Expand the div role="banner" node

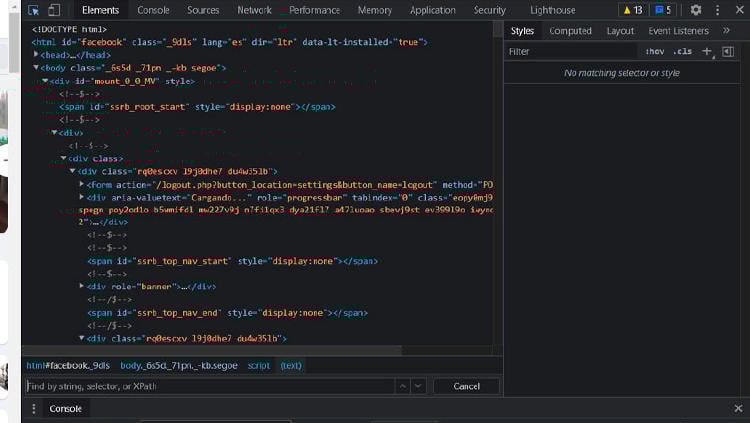pos(82,286)
